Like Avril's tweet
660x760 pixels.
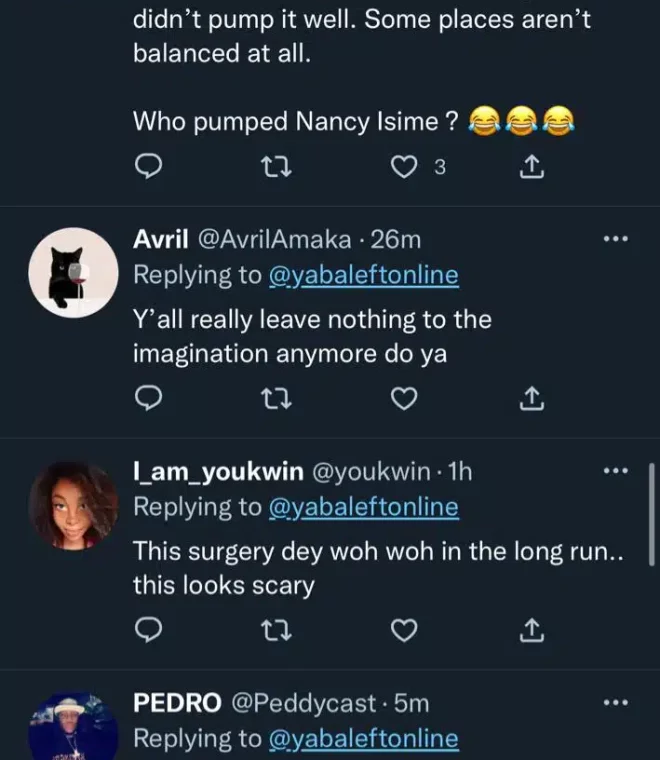pyautogui.click(x=403, y=400)
